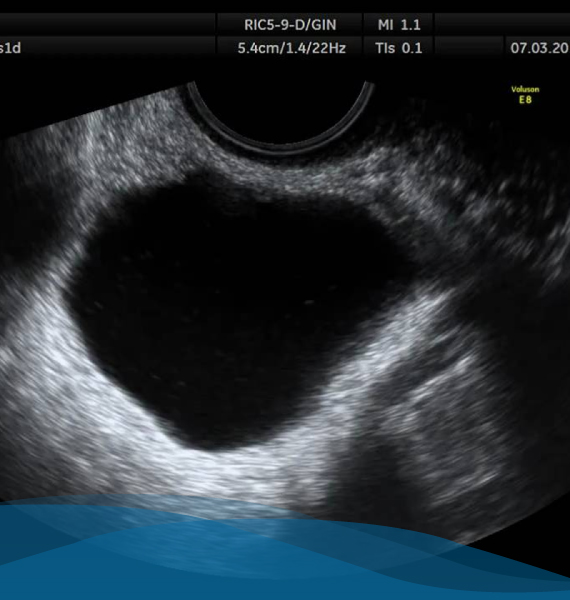
Task: Click the empty header cell beside MI 1.1
Action: (x=502, y=25)
